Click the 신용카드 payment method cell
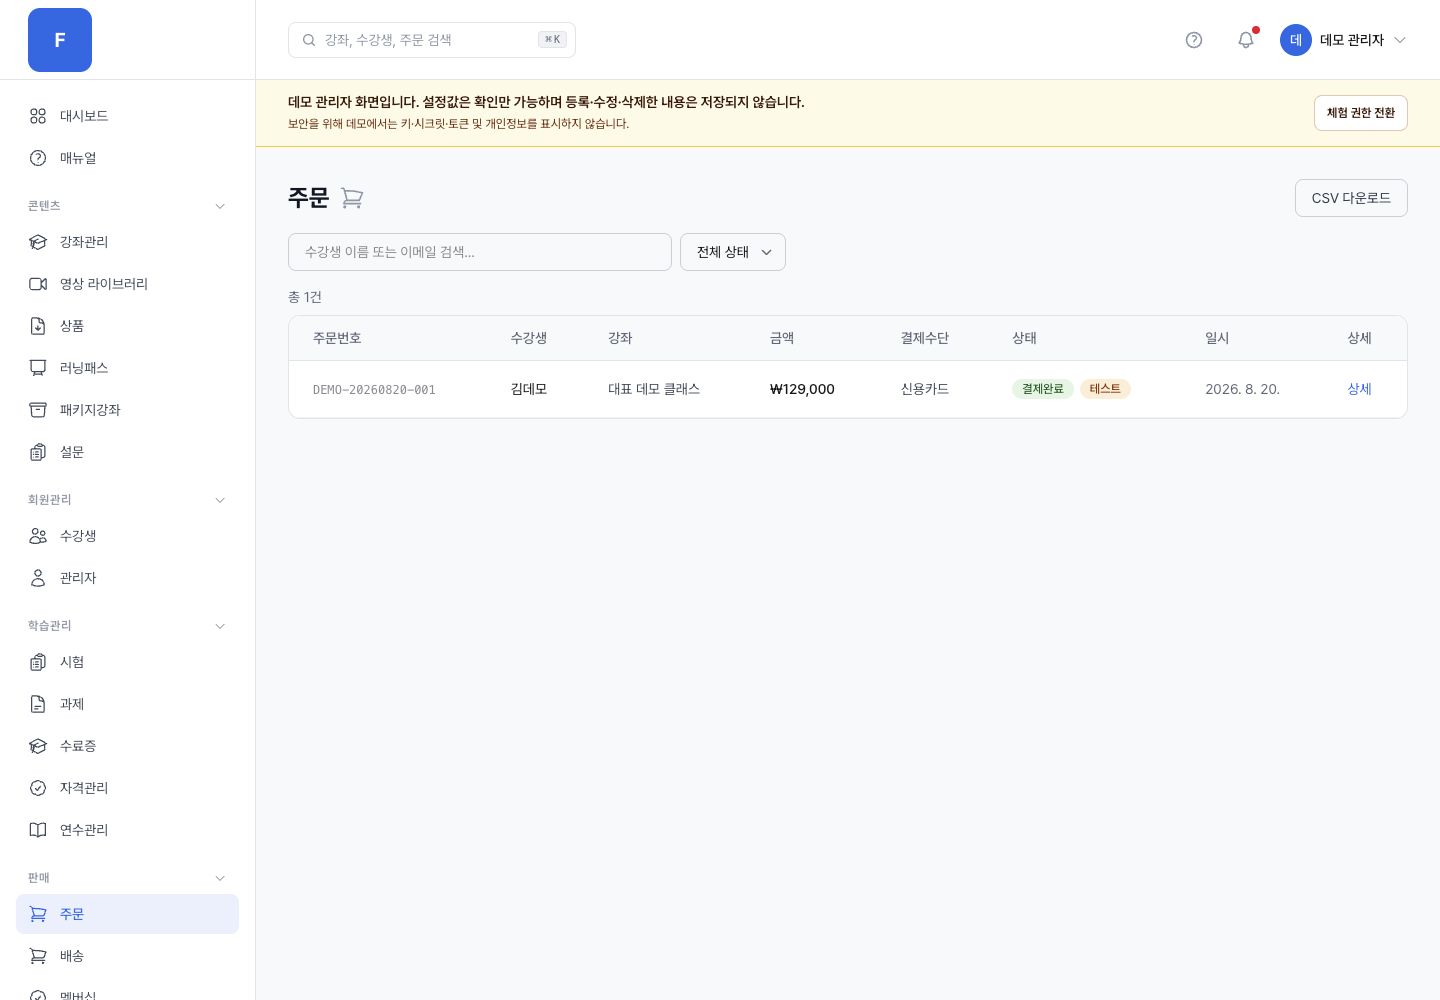 [x=925, y=389]
